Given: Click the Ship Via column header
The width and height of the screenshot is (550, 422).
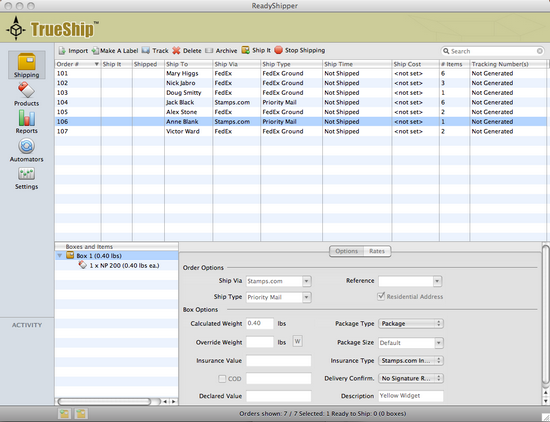Looking at the screenshot, I should 236,64.
